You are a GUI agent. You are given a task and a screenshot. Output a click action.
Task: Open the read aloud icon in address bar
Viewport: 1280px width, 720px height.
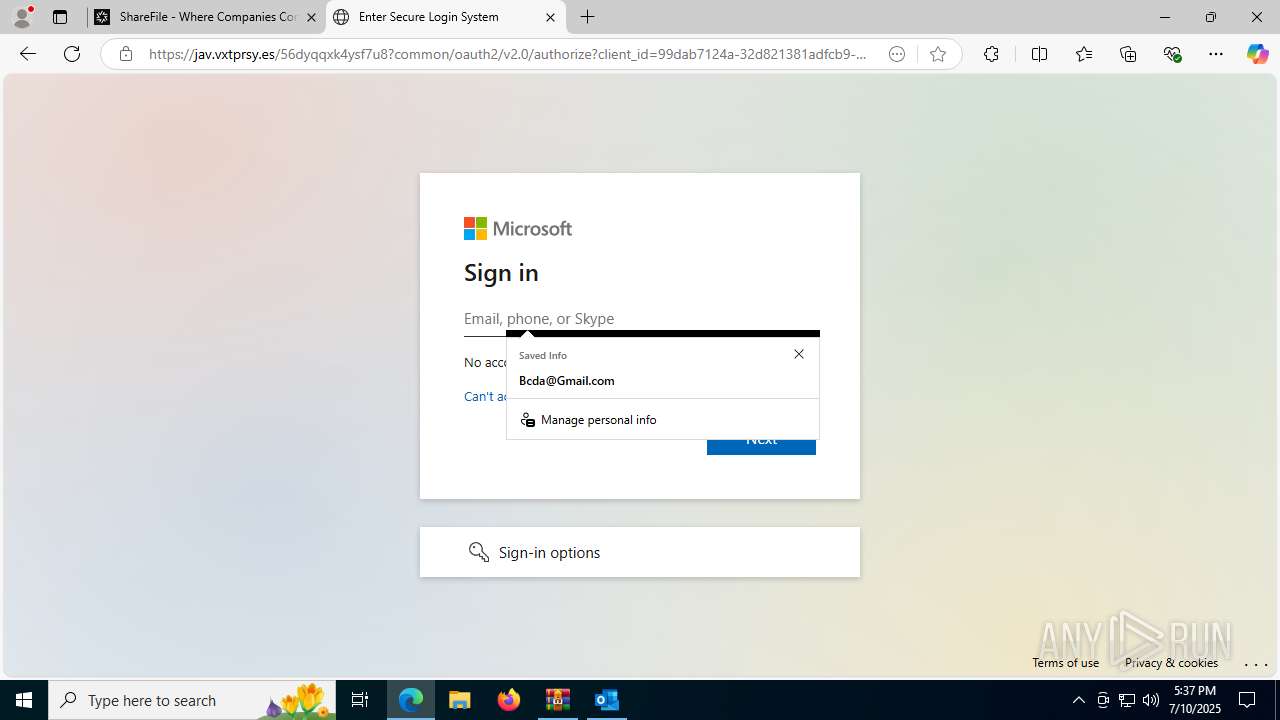point(897,54)
